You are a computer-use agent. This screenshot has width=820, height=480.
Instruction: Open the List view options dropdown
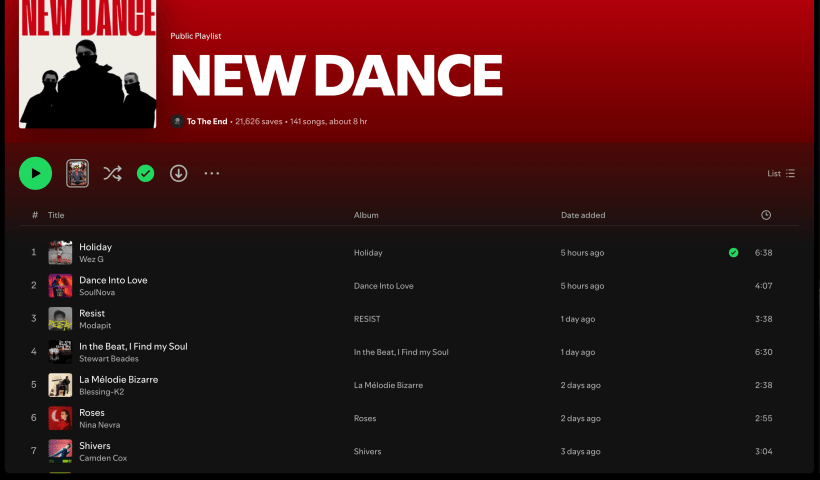pyautogui.click(x=781, y=173)
